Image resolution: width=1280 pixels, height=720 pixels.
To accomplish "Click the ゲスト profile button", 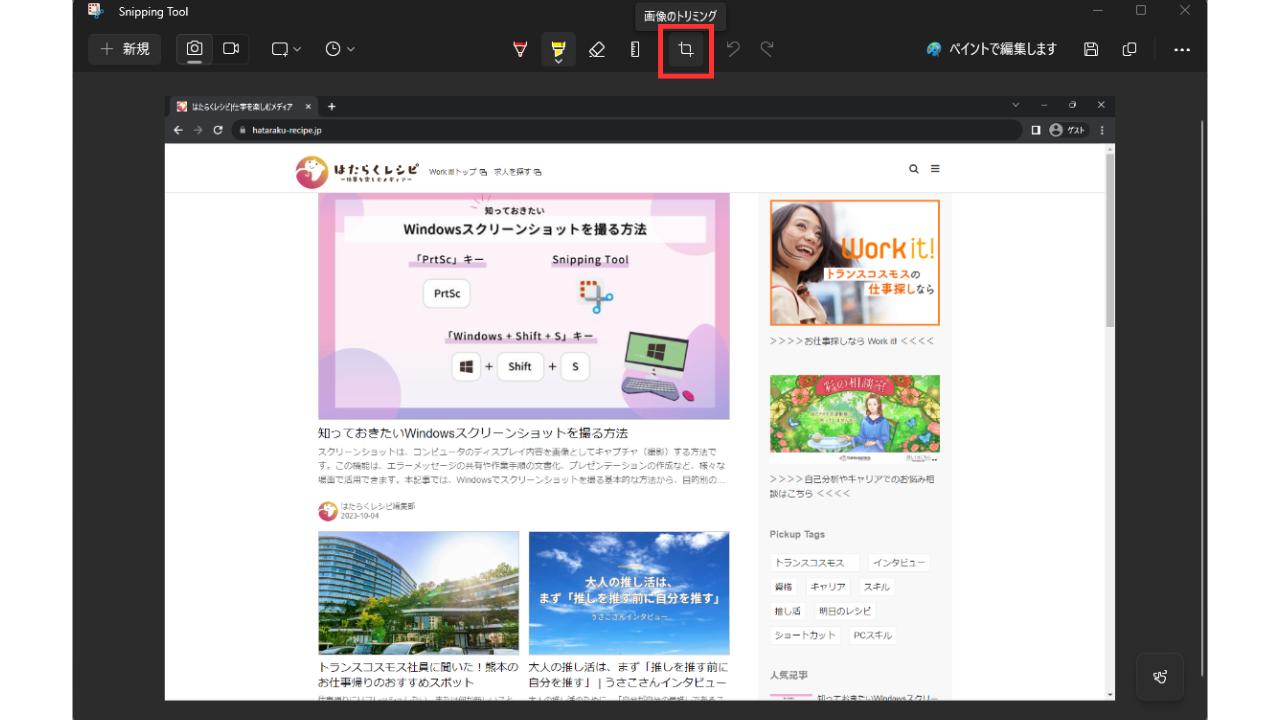I will (1068, 130).
